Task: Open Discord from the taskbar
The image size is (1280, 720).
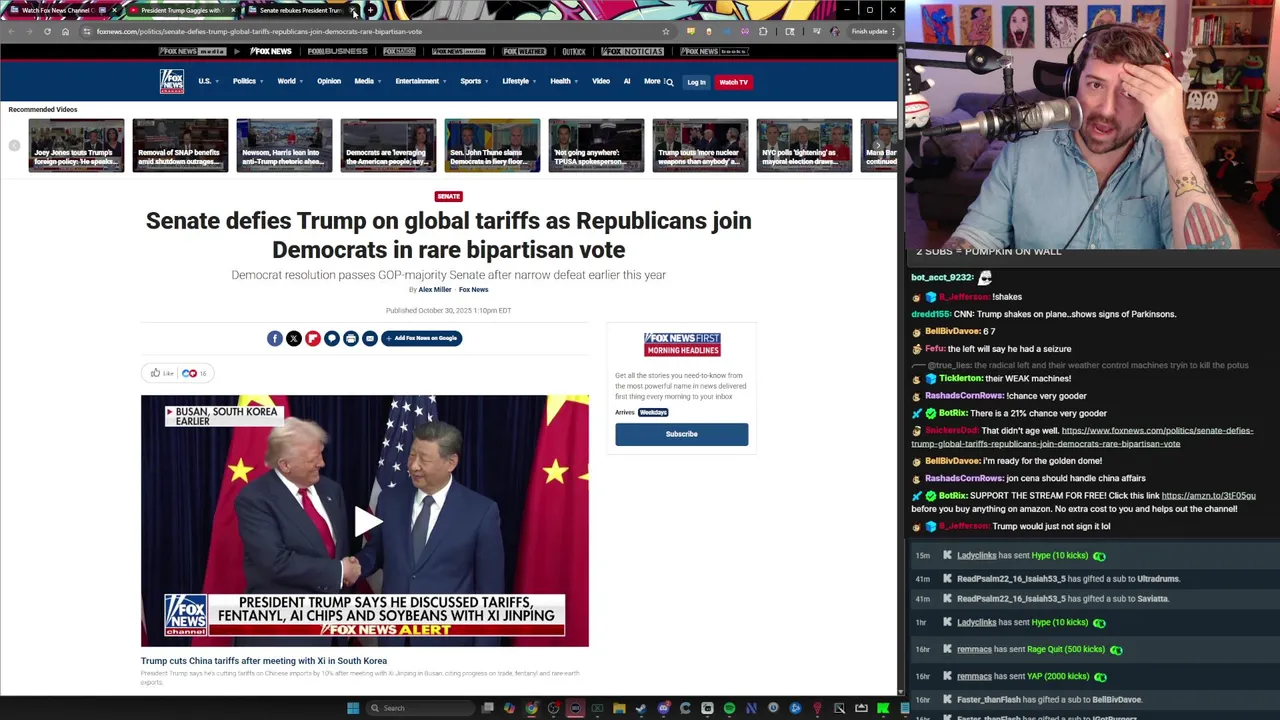Action: (x=663, y=708)
